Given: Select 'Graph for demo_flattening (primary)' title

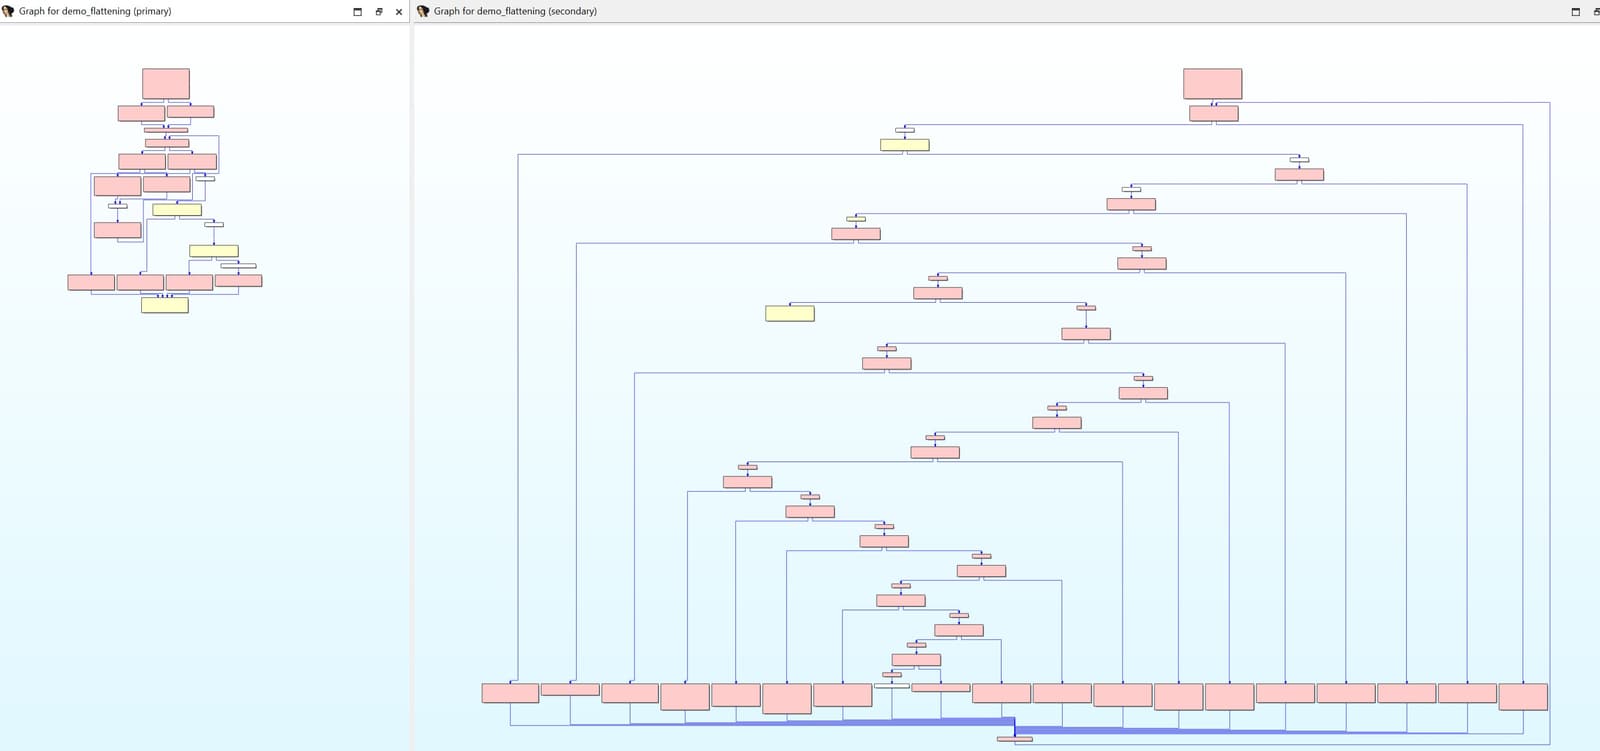Looking at the screenshot, I should [x=95, y=11].
